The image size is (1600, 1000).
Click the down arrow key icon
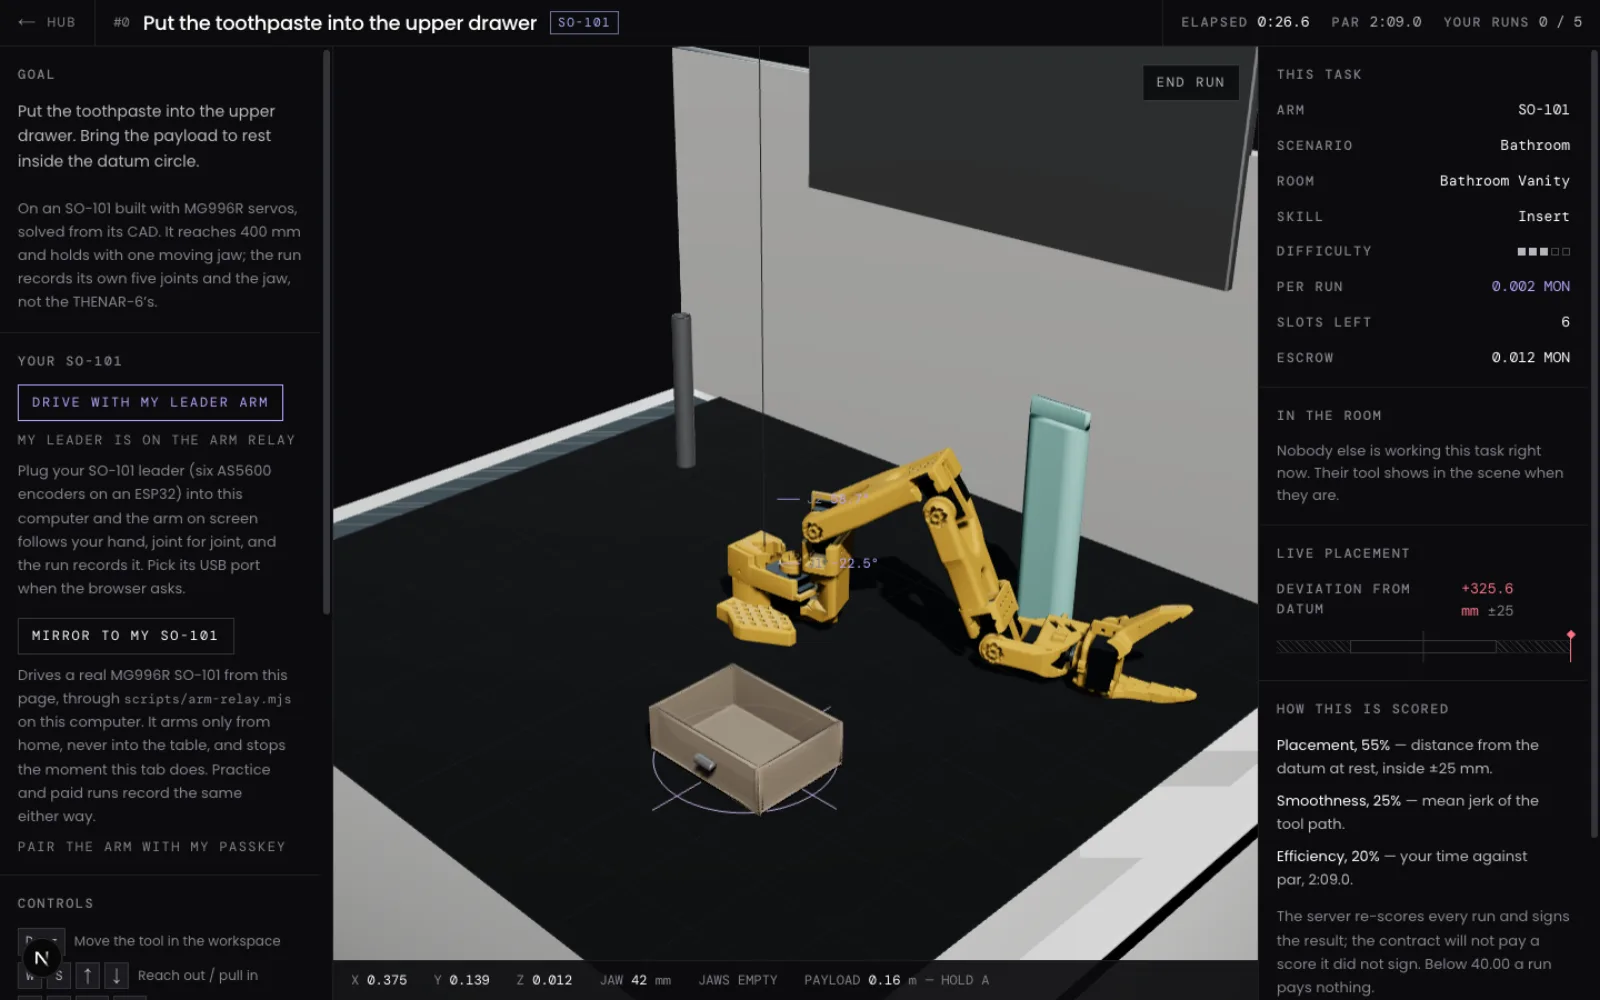point(116,975)
